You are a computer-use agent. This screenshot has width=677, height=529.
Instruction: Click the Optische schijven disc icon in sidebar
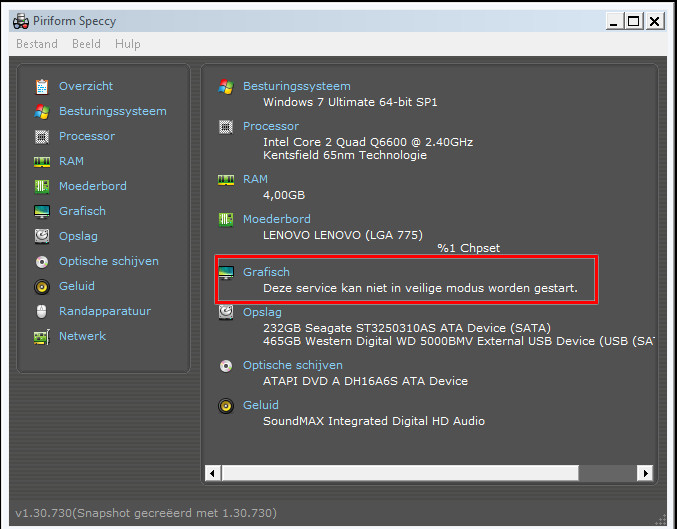point(42,262)
